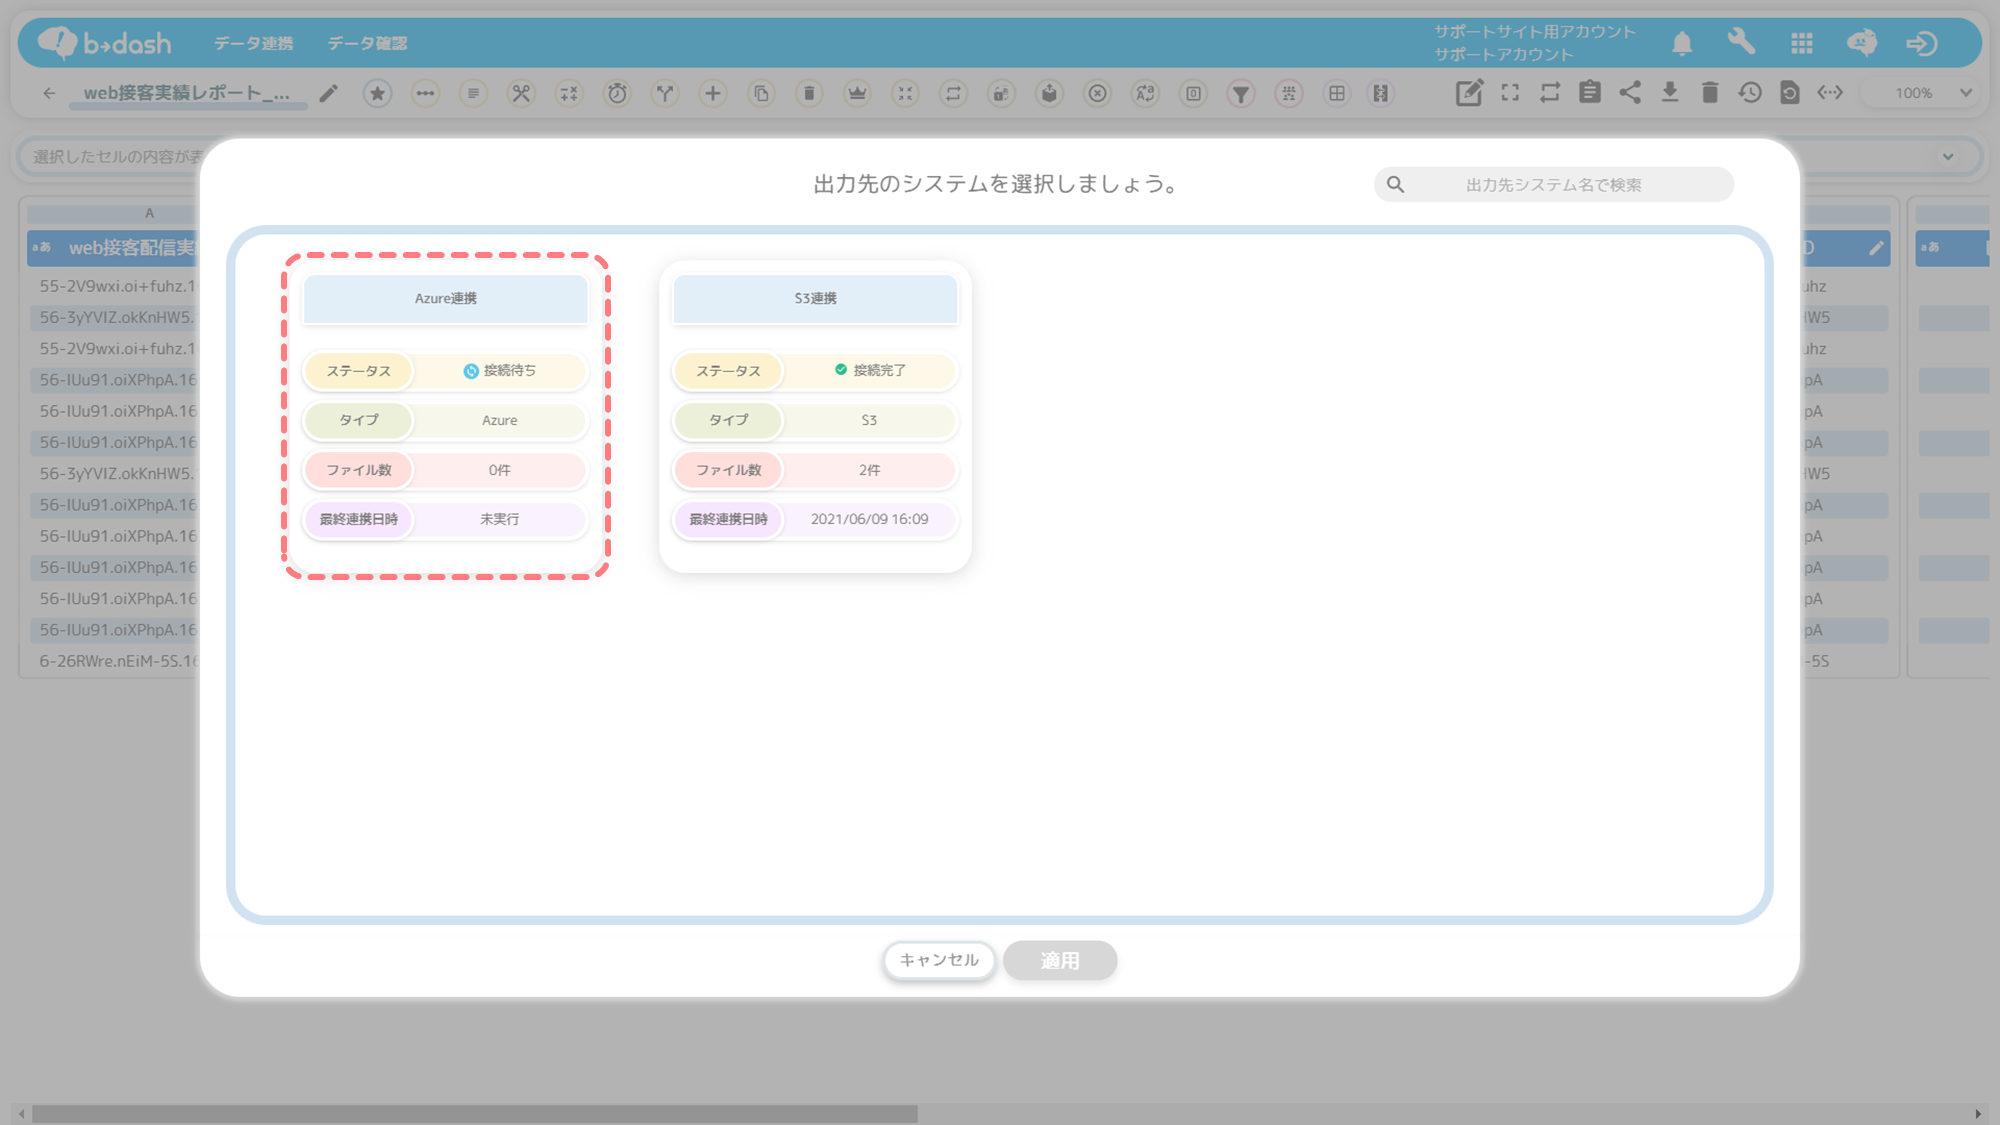Viewport: 2000px width, 1125px height.
Task: Click the b→dash logo
Action: (x=105, y=43)
